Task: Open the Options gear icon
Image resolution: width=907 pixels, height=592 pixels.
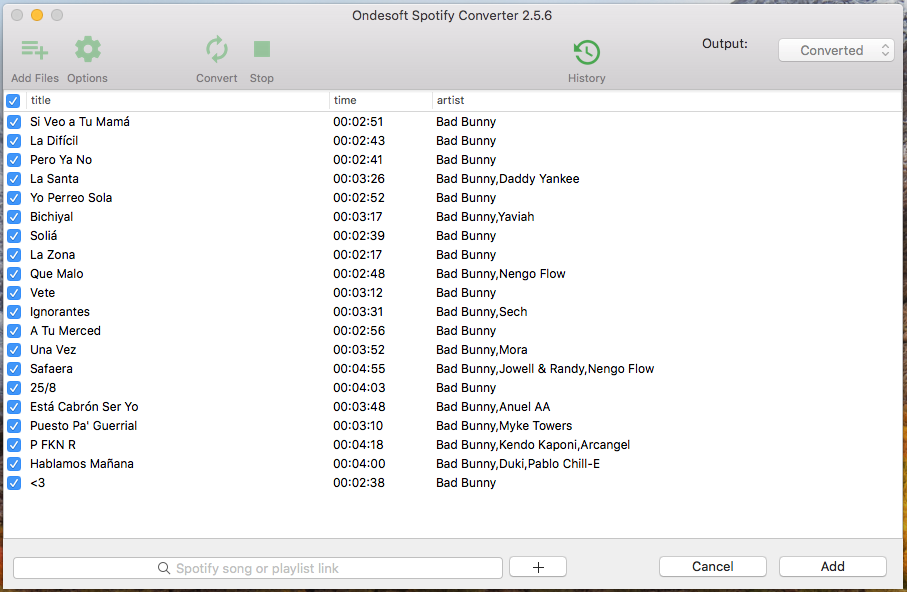Action: 87,50
